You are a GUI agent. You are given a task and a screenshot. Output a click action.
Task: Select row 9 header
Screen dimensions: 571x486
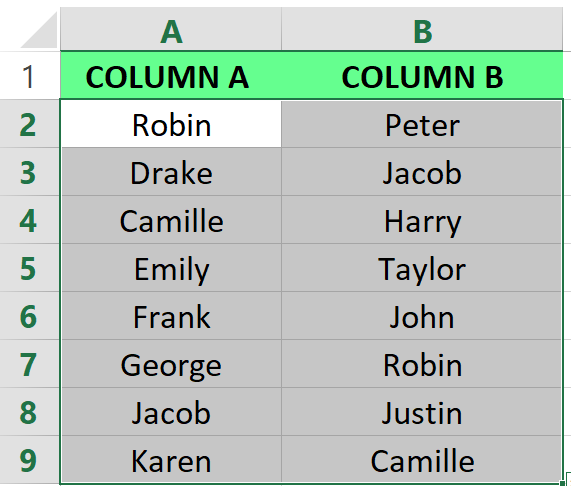(29, 460)
